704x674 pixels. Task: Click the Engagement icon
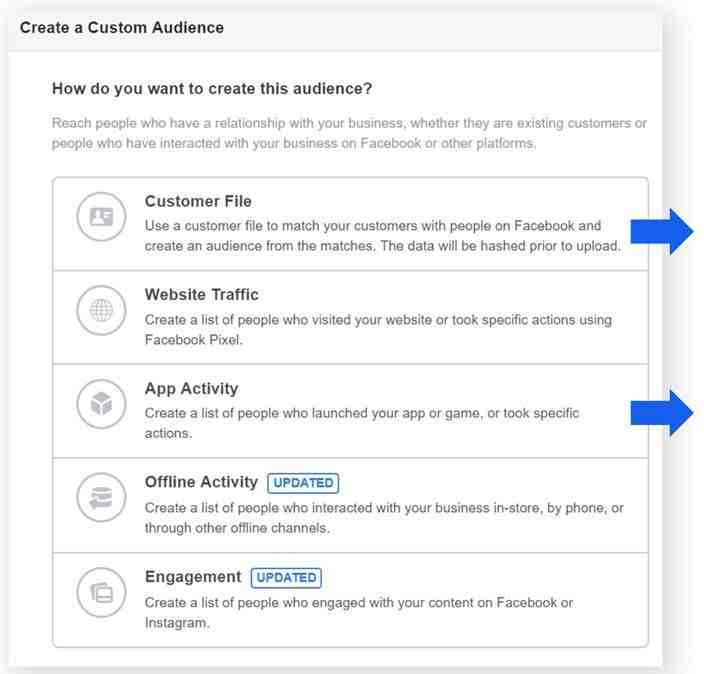coord(101,593)
